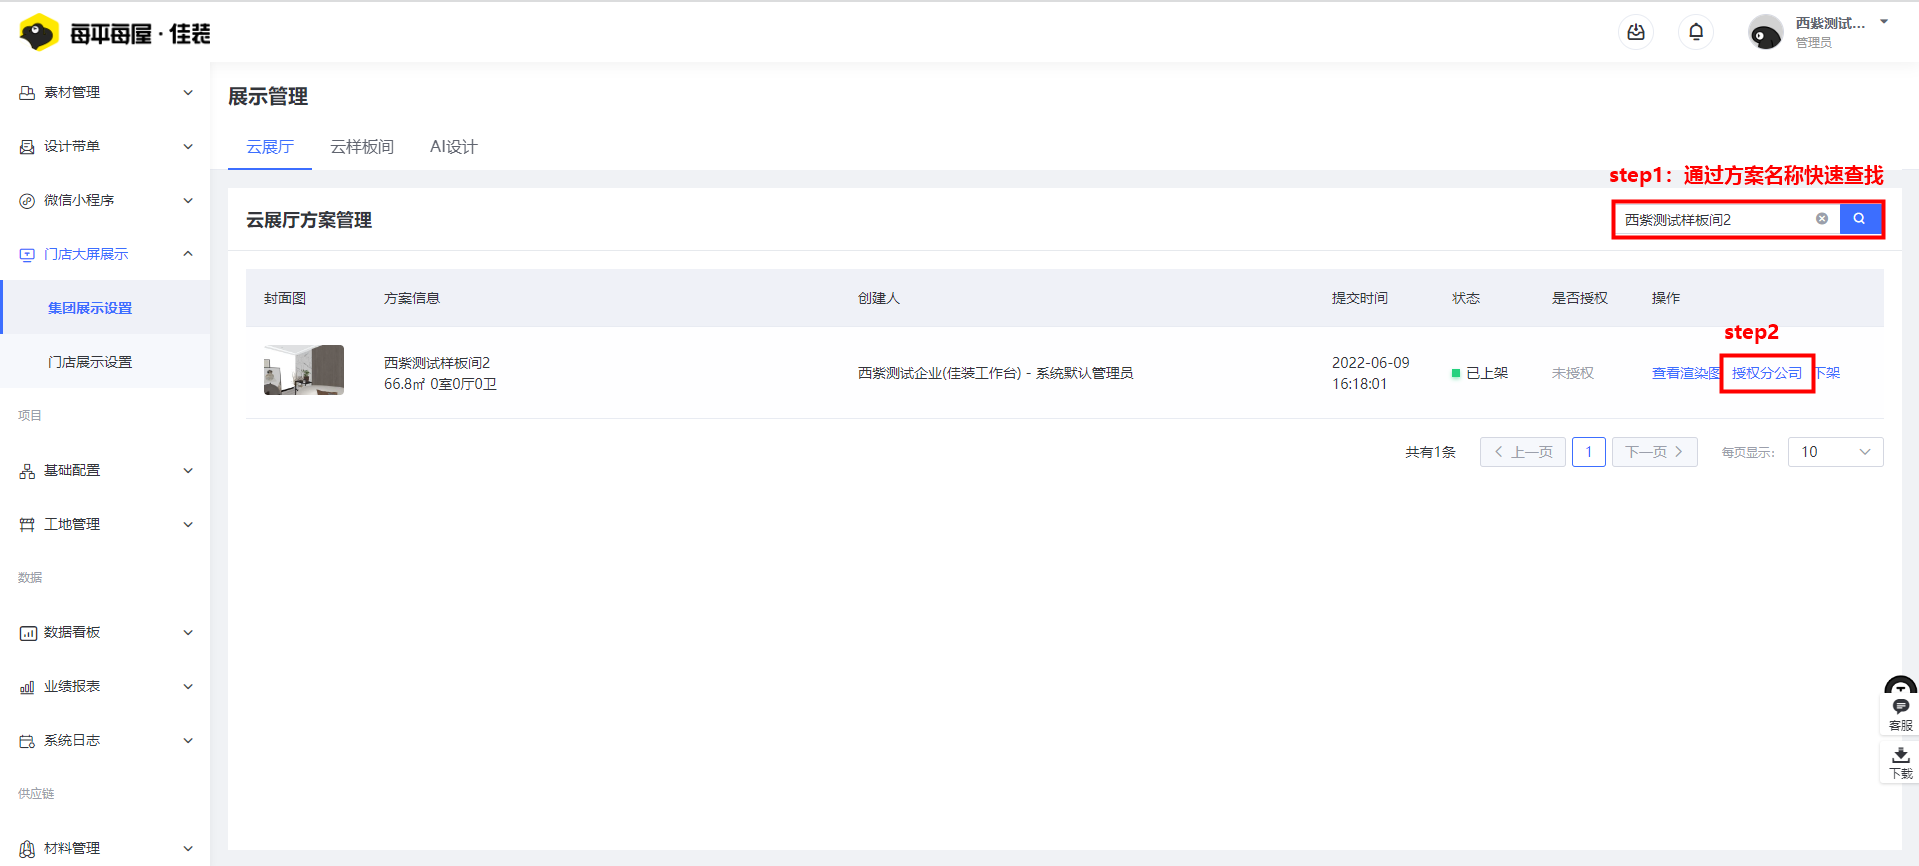Image resolution: width=1919 pixels, height=866 pixels.
Task: Collapse the 门店大屏展示 menu arrow
Action: pyautogui.click(x=188, y=254)
